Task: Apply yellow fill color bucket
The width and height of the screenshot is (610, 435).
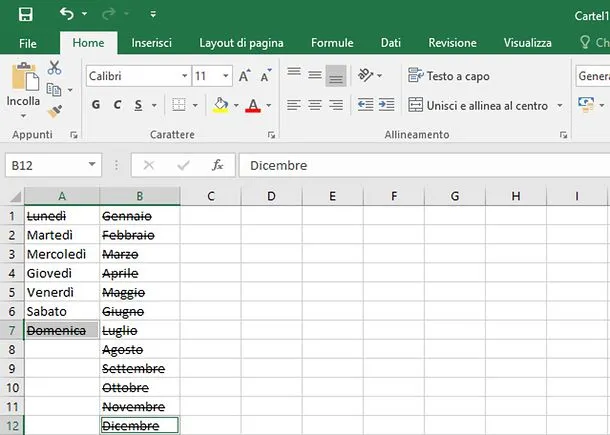Action: (221, 105)
